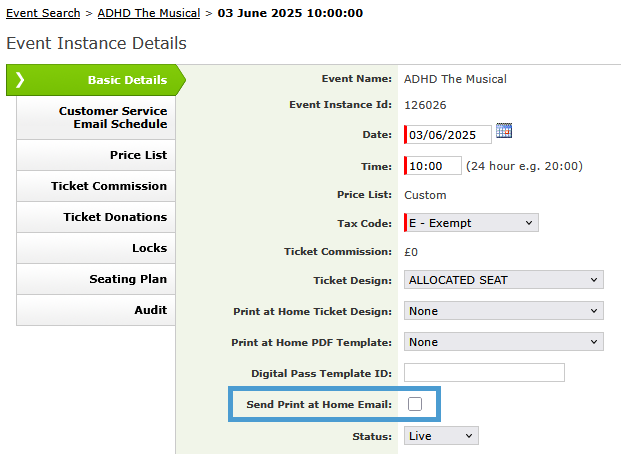Focus the Digital Pass Template ID field
The image size is (621, 454).
(484, 373)
